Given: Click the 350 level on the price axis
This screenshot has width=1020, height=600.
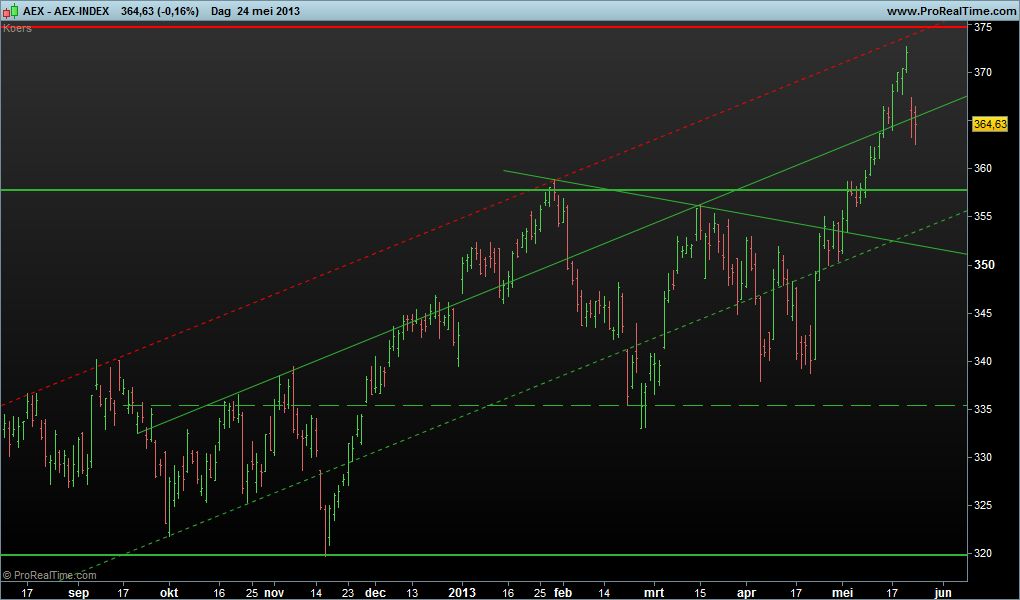Looking at the screenshot, I should pos(982,265).
